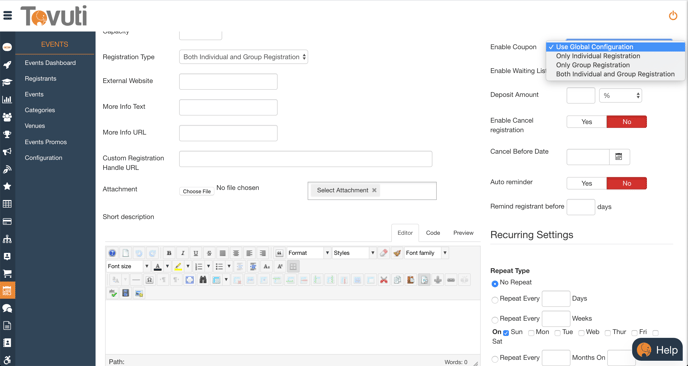Click the Bold editor button
Screen dimensions: 688x366
point(169,253)
